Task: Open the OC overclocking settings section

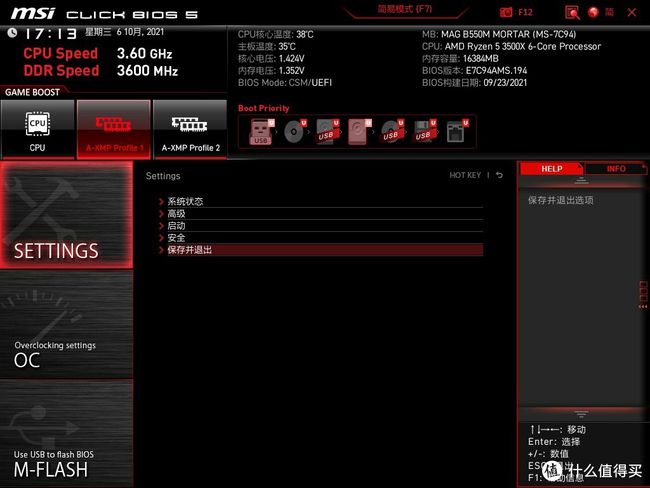Action: [x=66, y=325]
